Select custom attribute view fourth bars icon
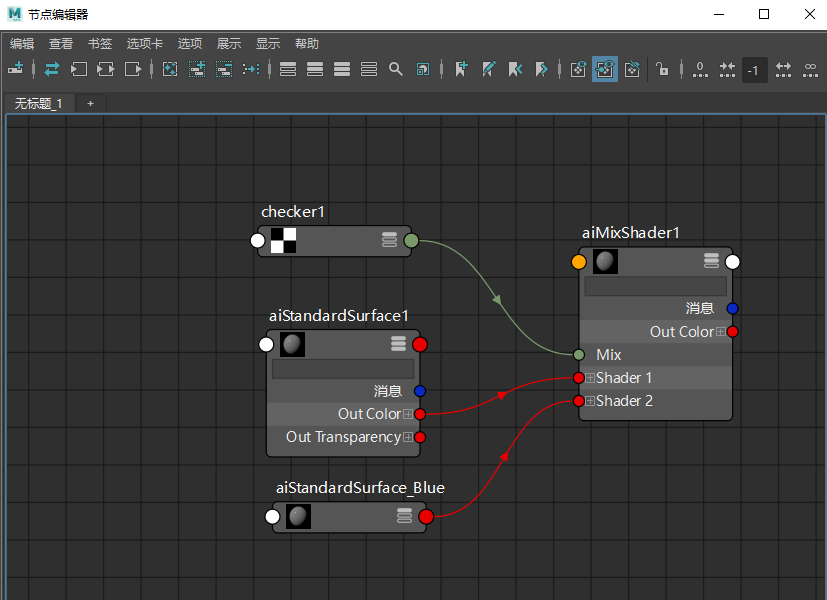827x600 pixels. pyautogui.click(x=369, y=69)
